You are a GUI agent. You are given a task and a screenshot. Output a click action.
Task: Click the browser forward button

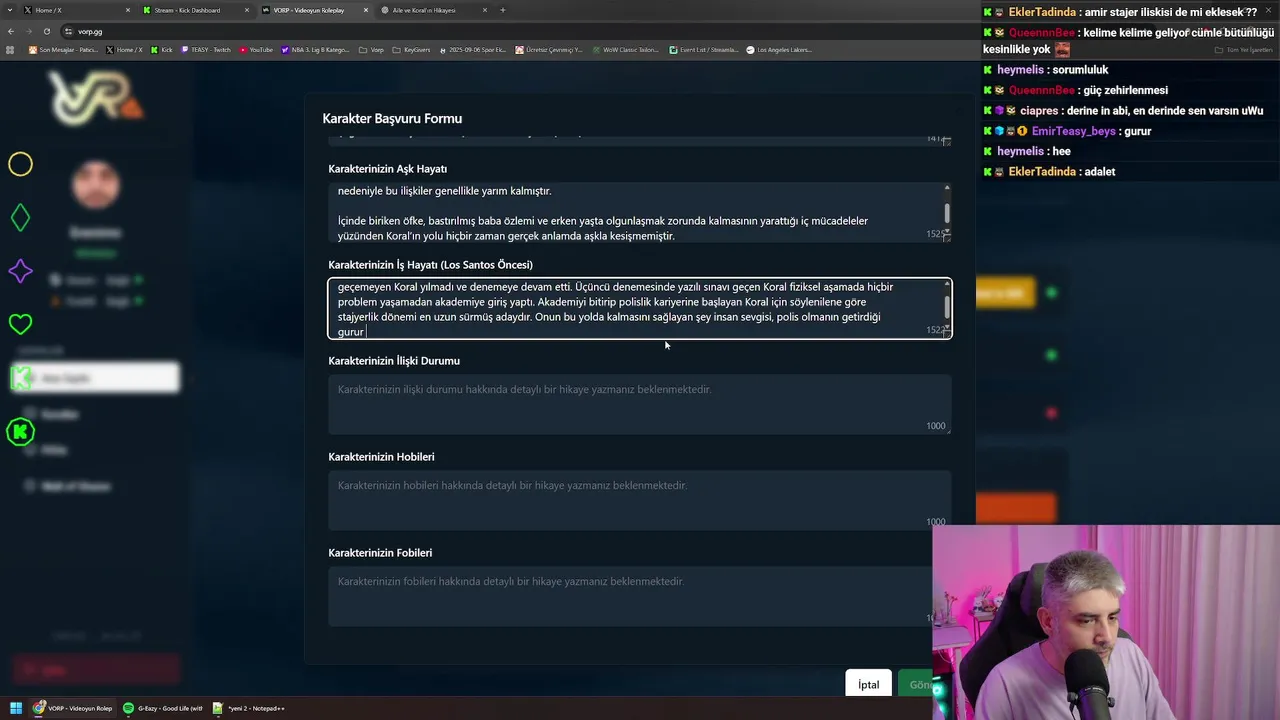pos(28,31)
